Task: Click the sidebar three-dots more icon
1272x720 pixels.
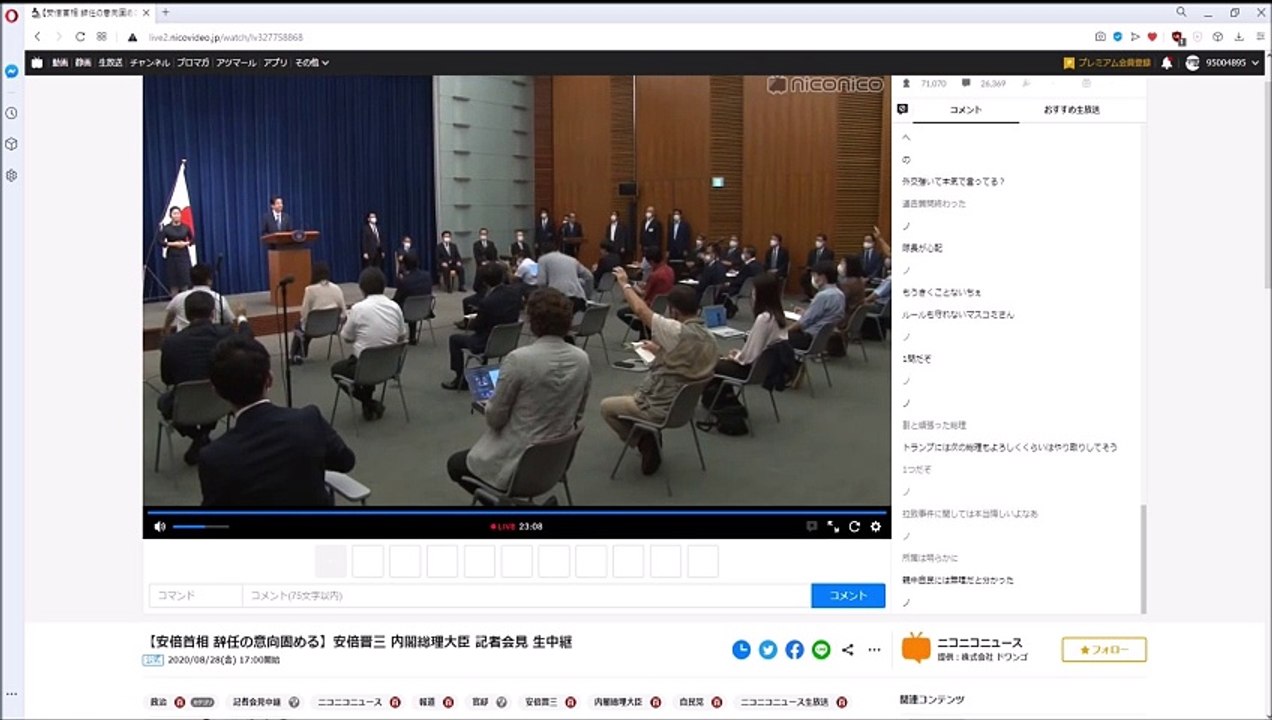Action: click(x=11, y=694)
